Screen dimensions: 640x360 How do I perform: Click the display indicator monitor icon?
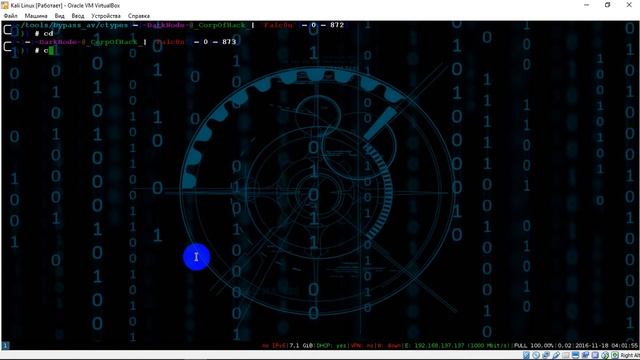click(576, 355)
